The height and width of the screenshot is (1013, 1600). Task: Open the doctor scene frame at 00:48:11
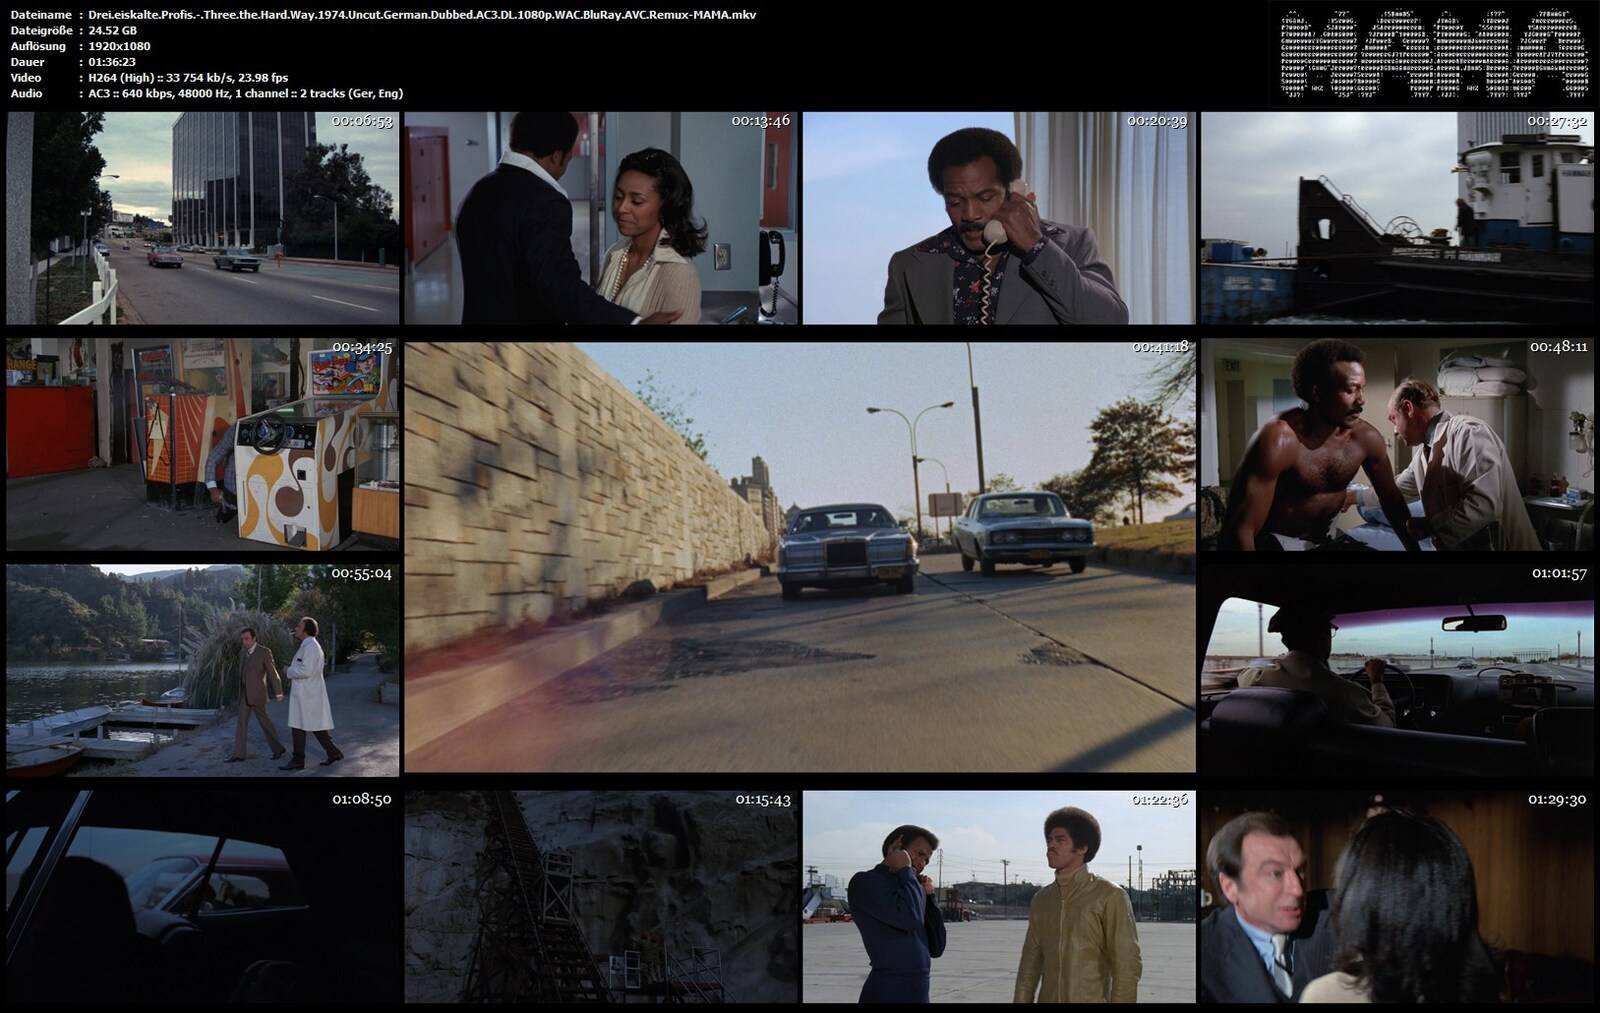pos(1397,444)
